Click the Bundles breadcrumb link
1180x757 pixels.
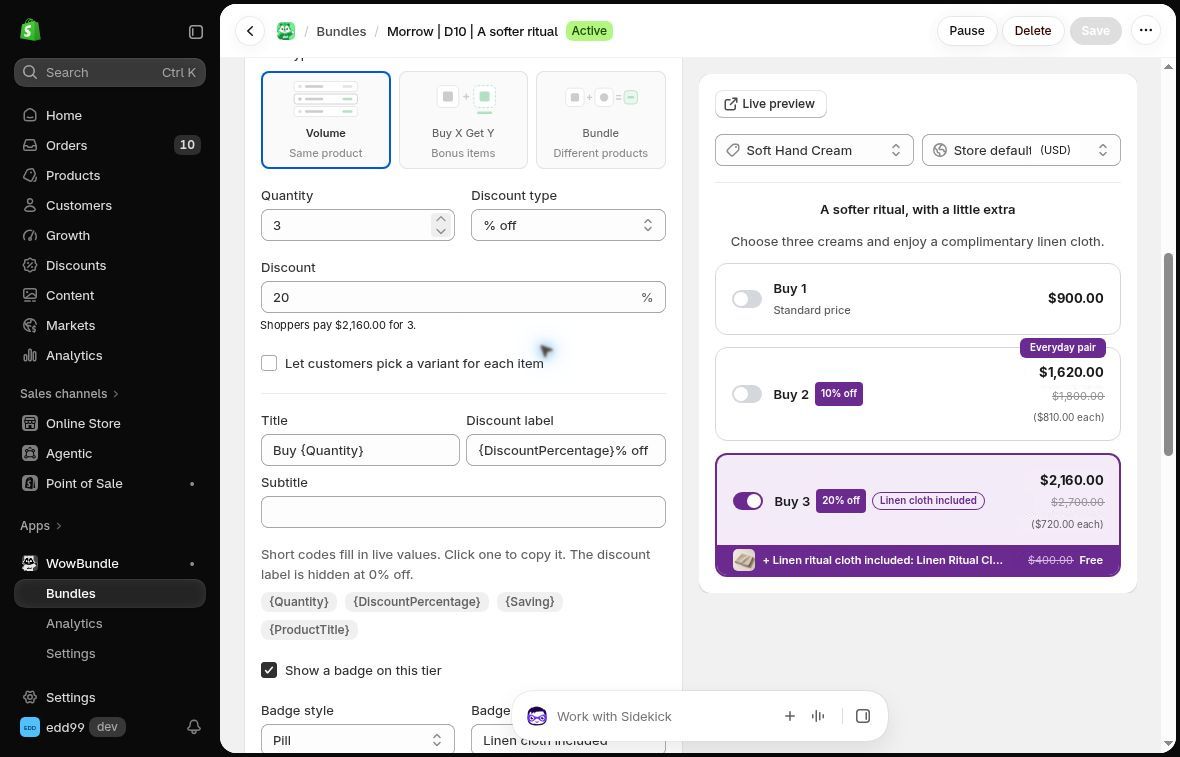(x=341, y=31)
